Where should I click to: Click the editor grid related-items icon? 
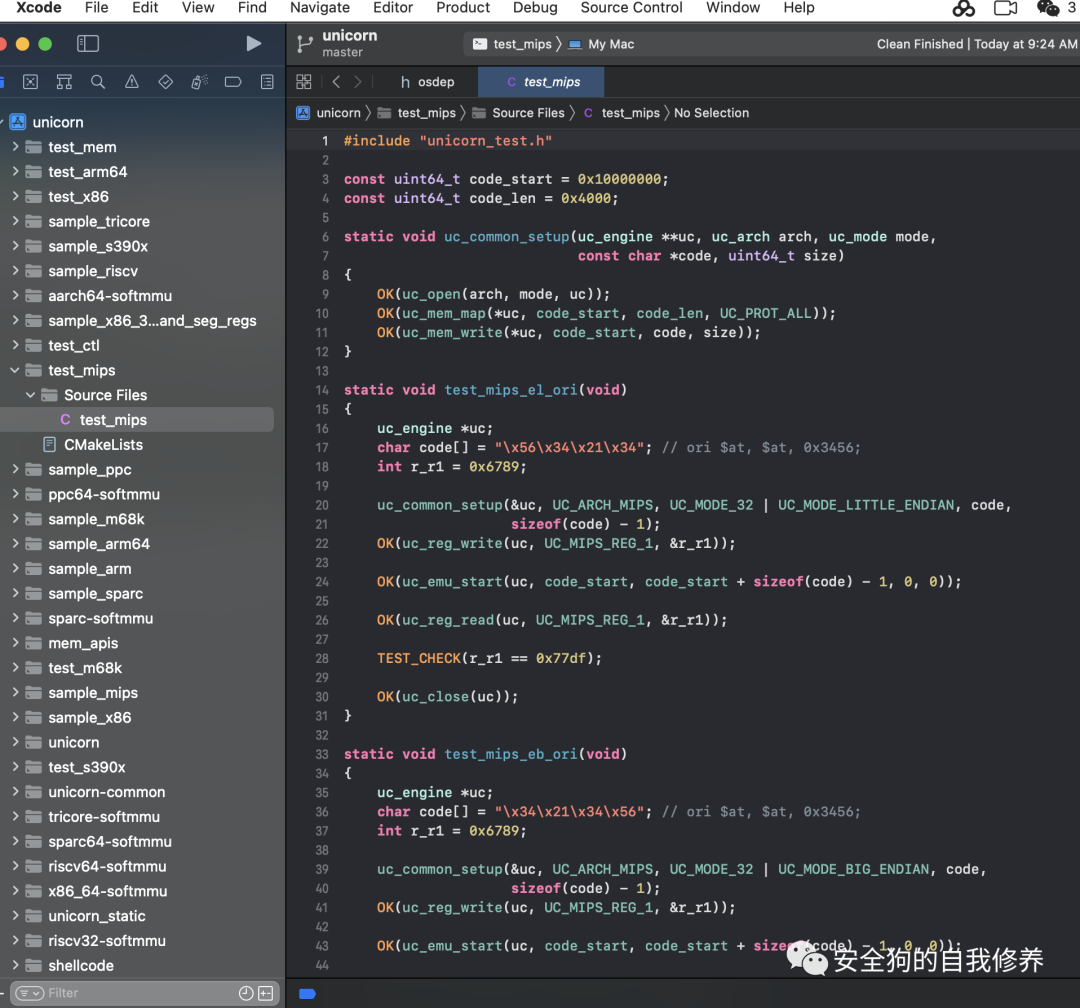304,82
